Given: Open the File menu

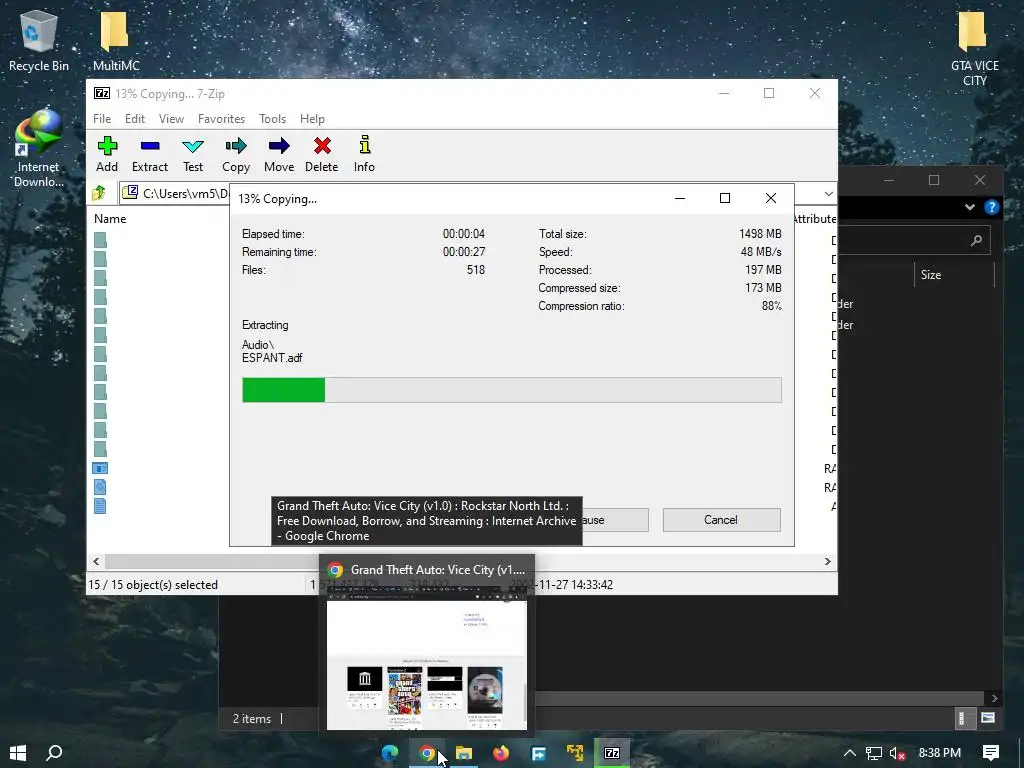Looking at the screenshot, I should pos(102,119).
